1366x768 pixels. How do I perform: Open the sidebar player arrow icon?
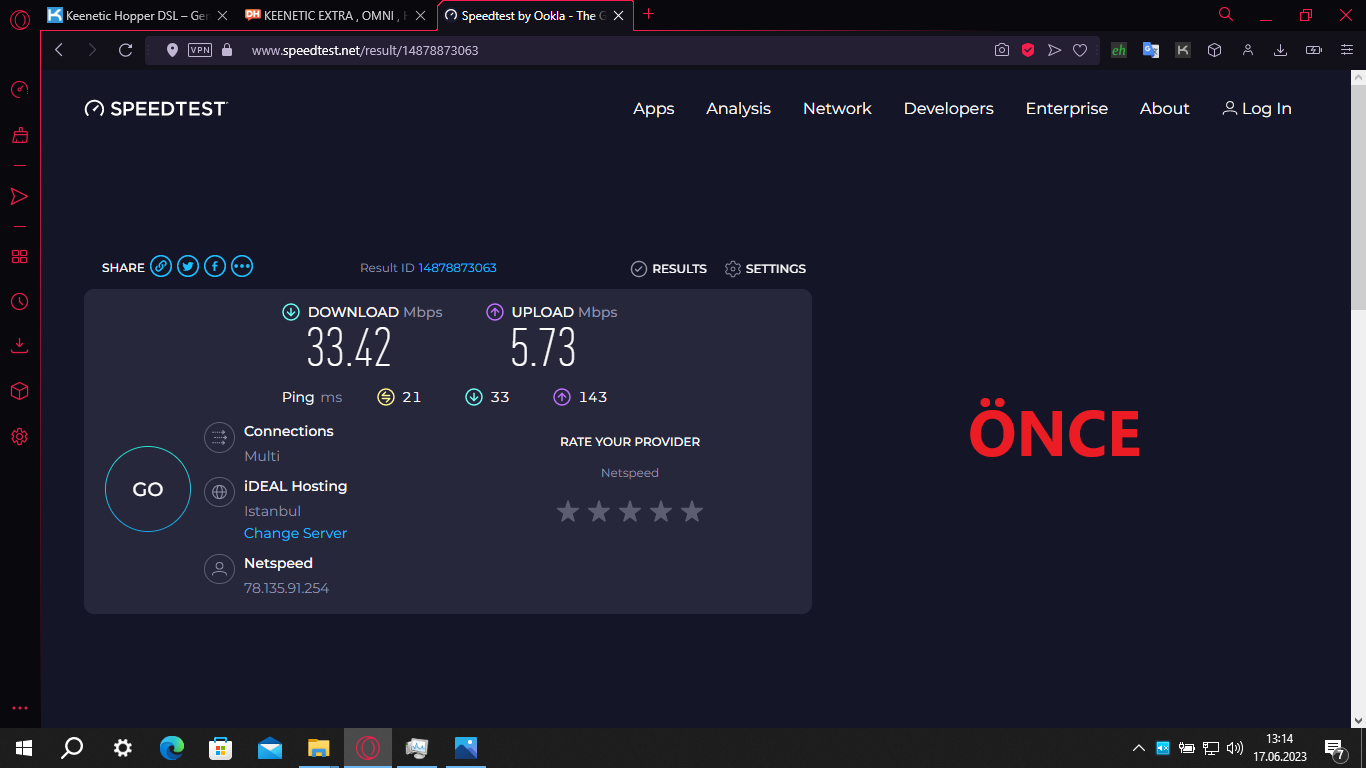click(x=19, y=196)
